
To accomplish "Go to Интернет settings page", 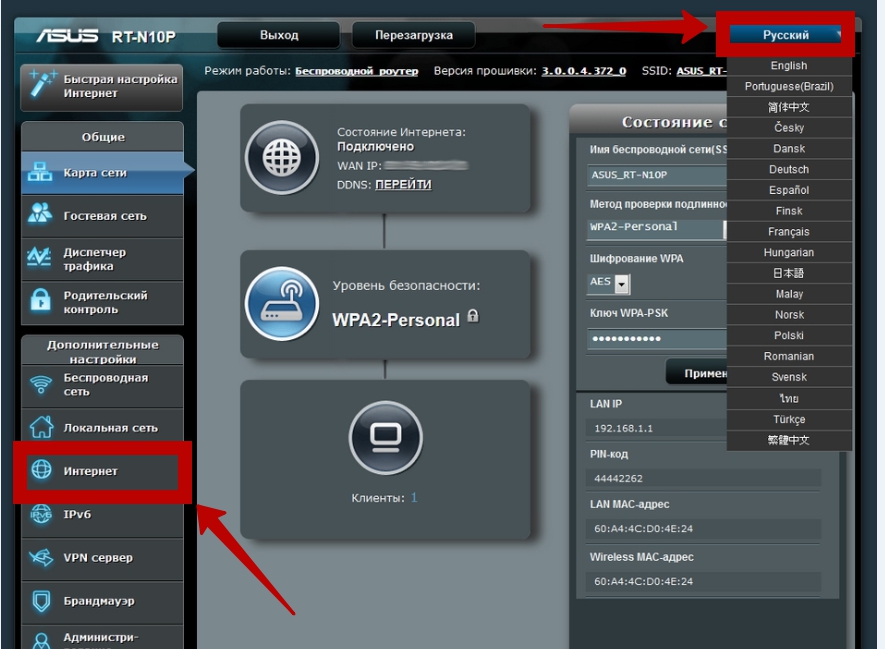I will tap(102, 471).
